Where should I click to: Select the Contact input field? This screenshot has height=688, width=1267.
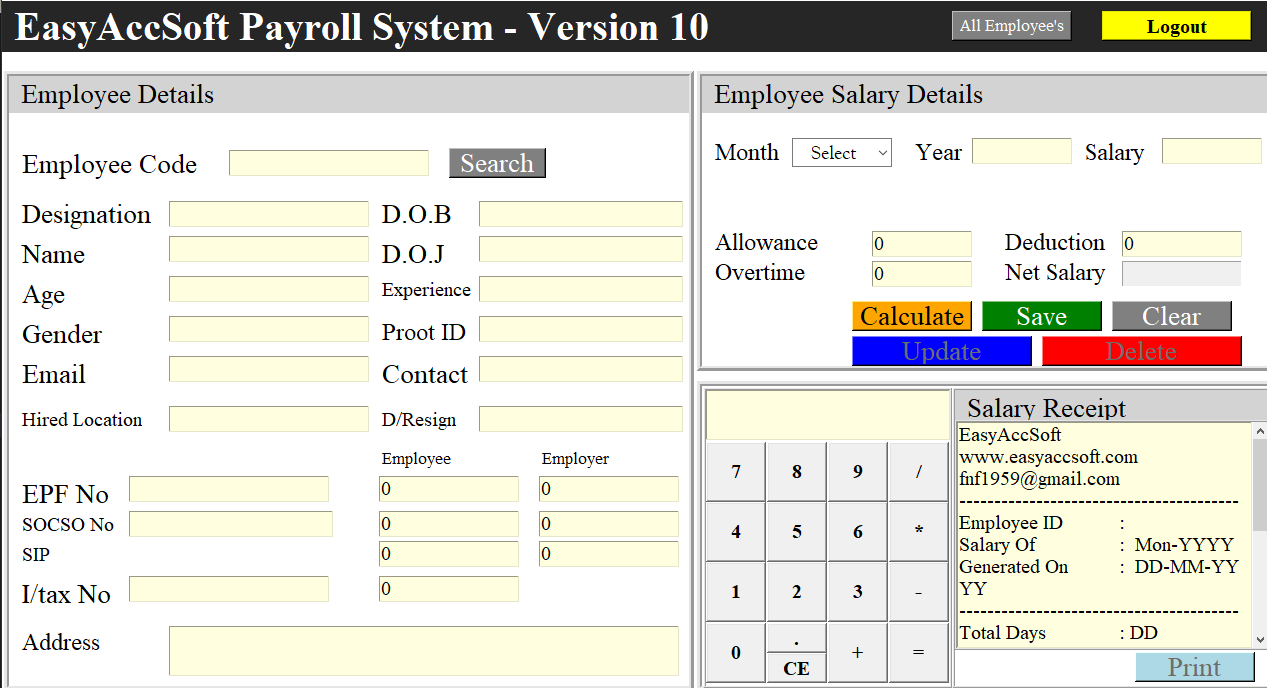tap(581, 369)
